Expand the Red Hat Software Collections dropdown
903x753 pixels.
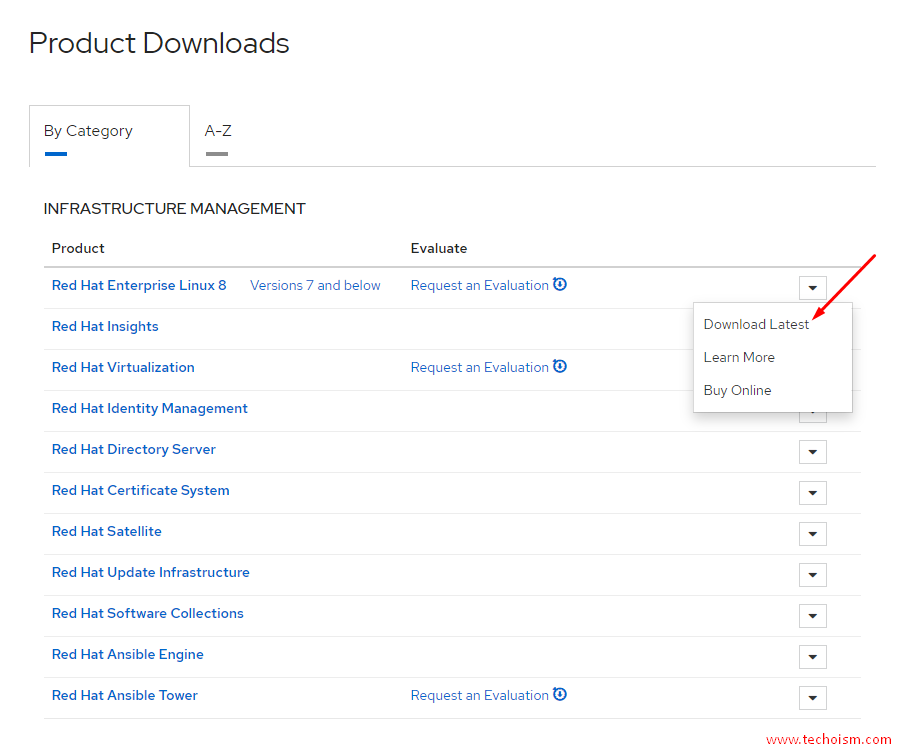[813, 616]
